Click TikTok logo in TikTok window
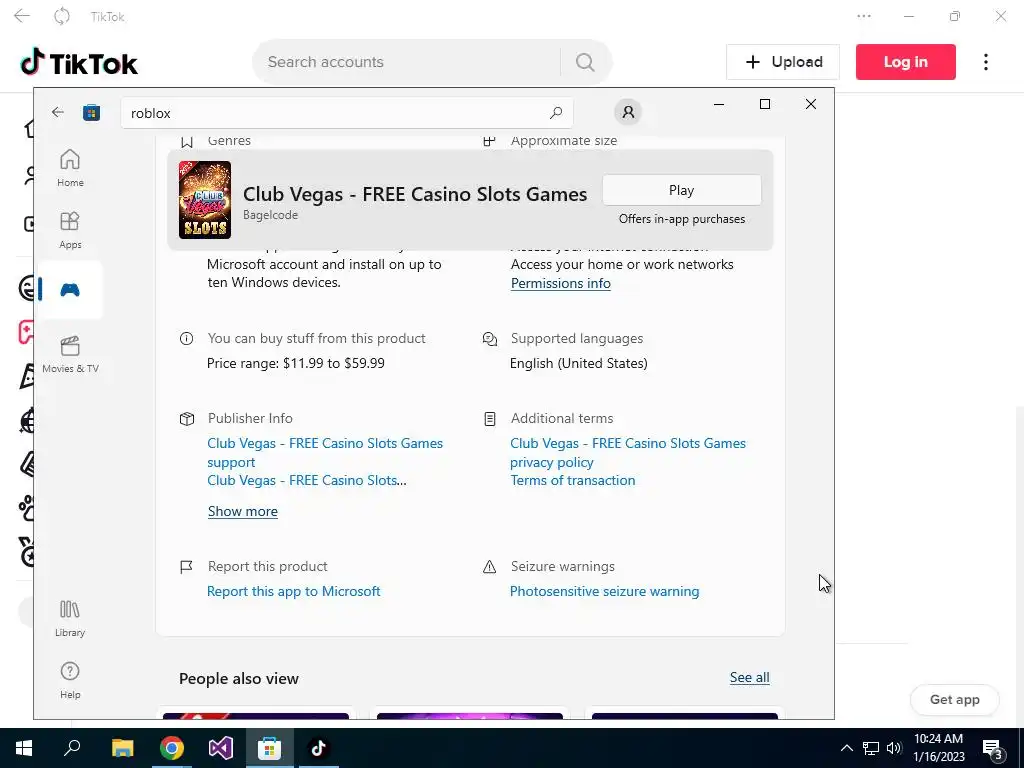Viewport: 1024px width, 768px height. [x=79, y=63]
